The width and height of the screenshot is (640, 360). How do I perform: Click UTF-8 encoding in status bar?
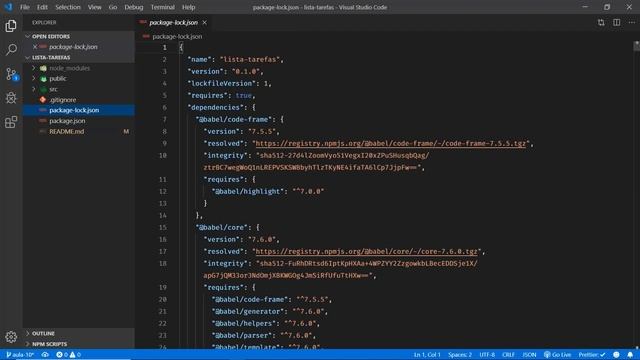click(487, 355)
